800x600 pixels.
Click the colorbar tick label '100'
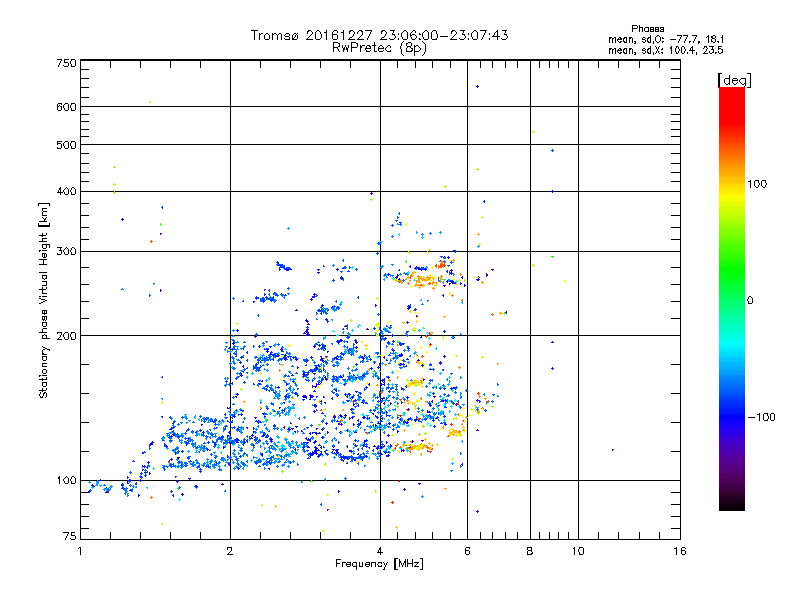click(757, 184)
